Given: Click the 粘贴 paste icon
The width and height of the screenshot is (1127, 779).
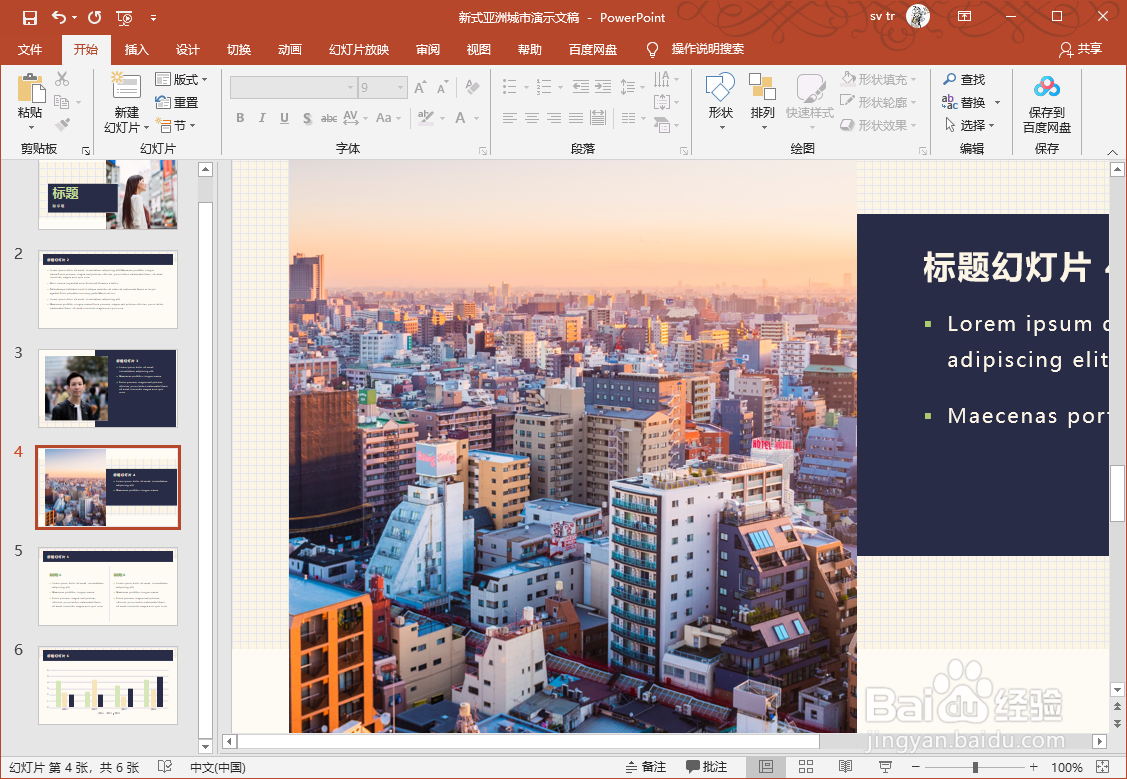Looking at the screenshot, I should click(x=30, y=89).
